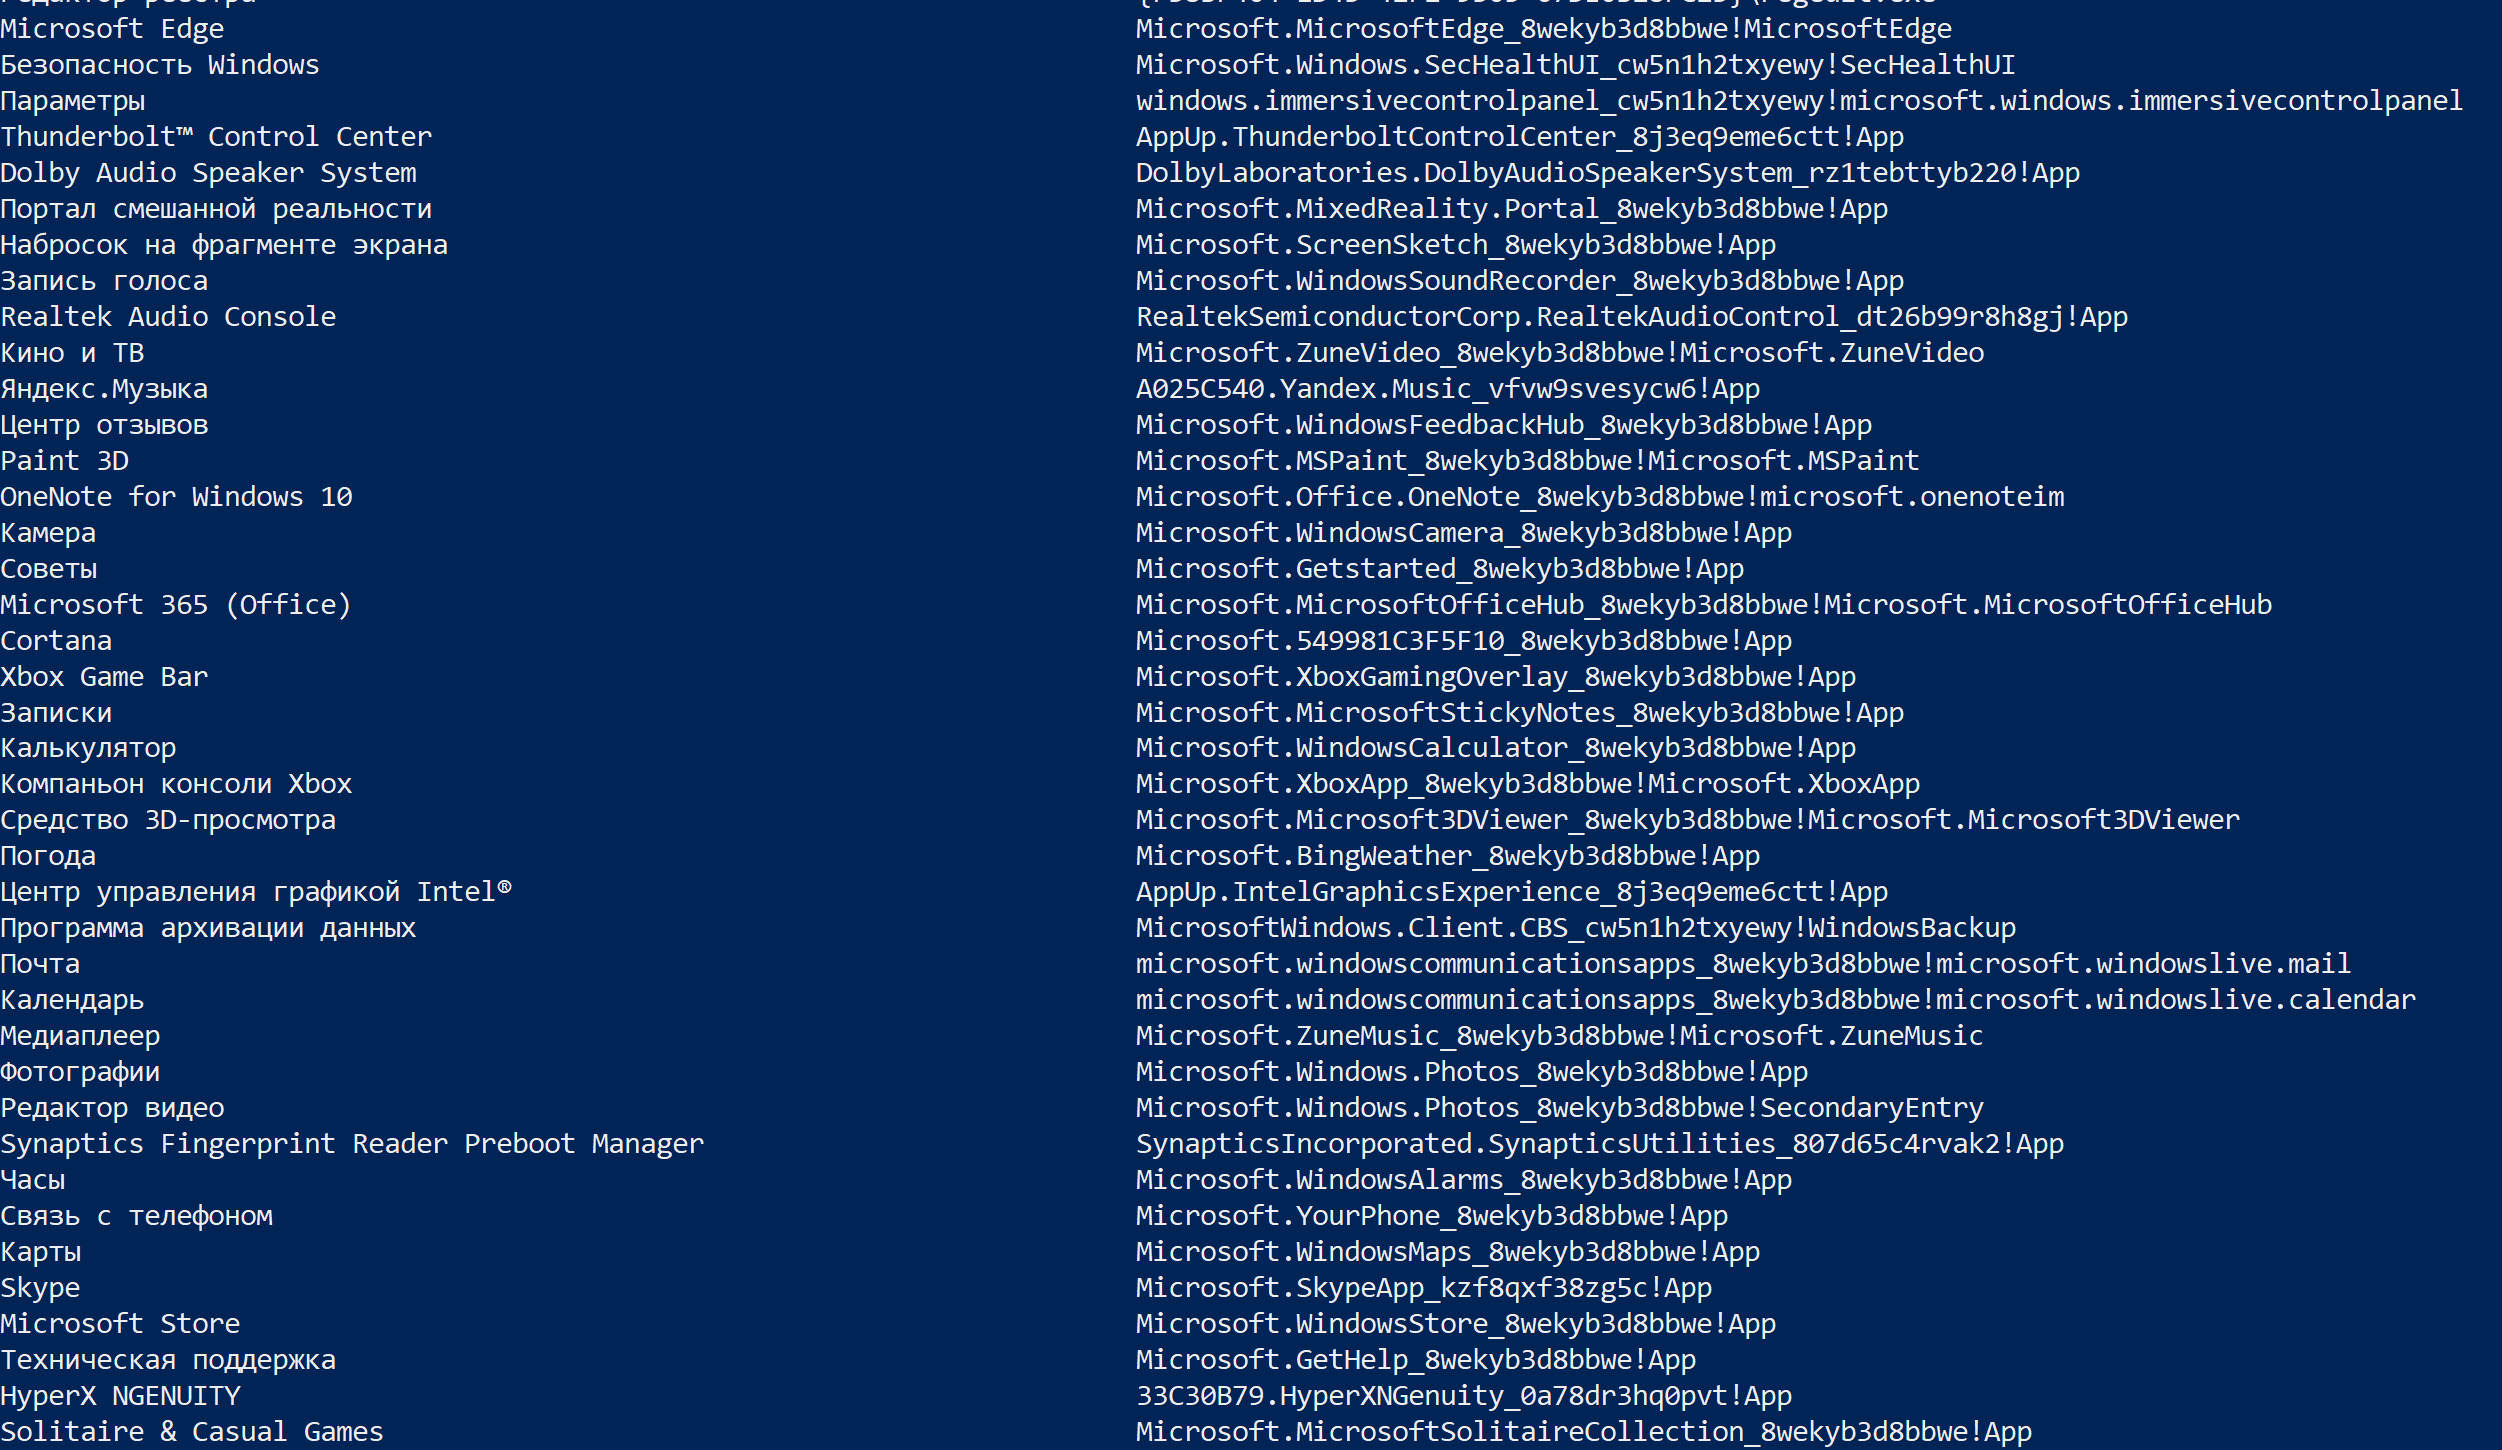Toggle Windows Security settings entry
The width and height of the screenshot is (2502, 1450).
(159, 64)
